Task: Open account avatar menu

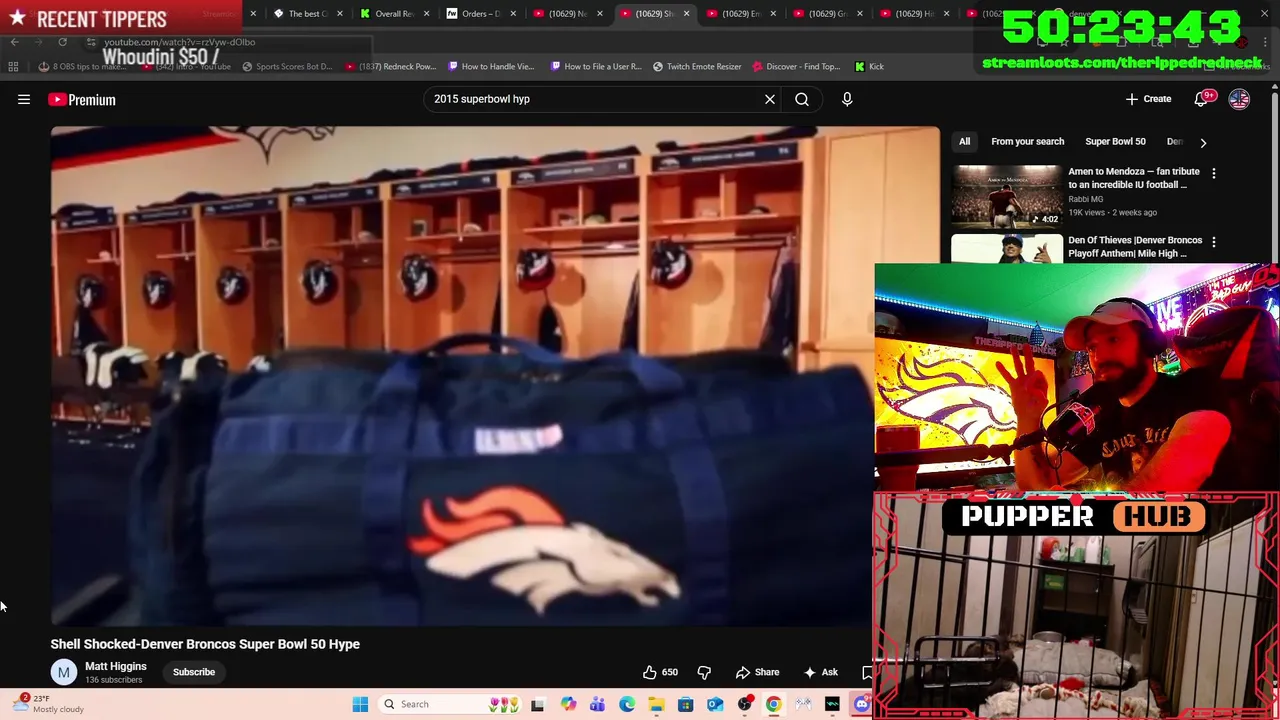Action: (x=1239, y=99)
